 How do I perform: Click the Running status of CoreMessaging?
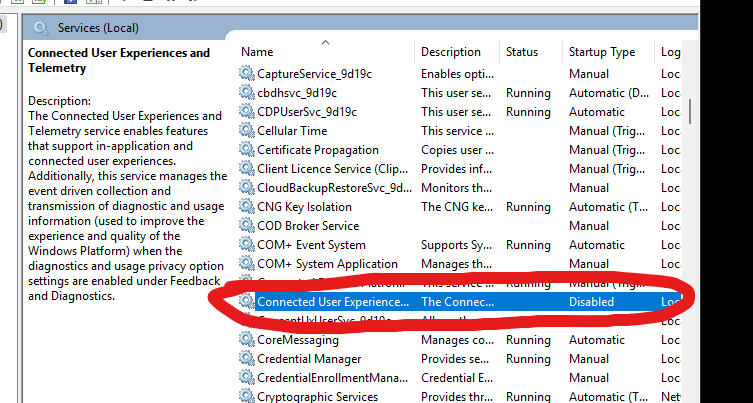click(528, 340)
